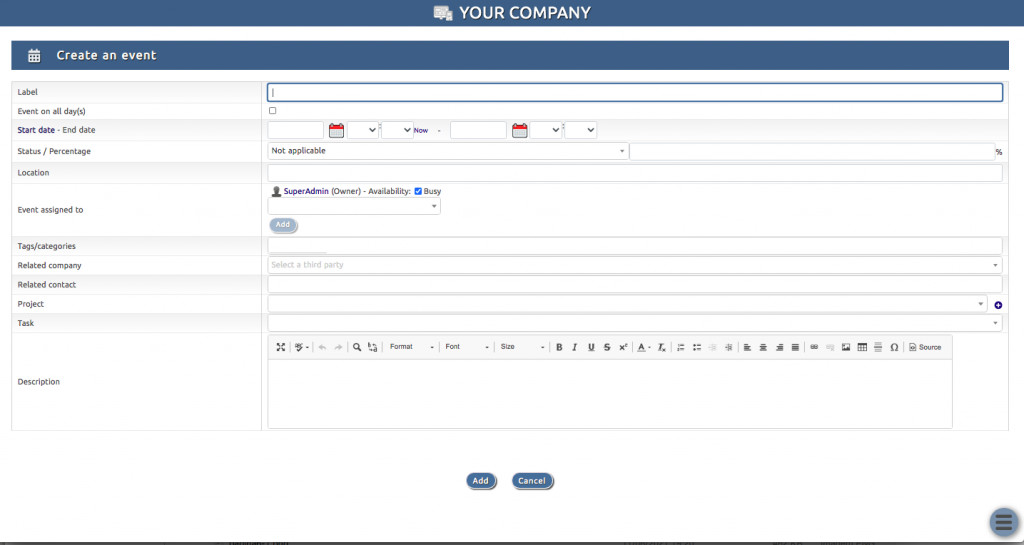Viewport: 1024px width, 545px height.
Task: Click the start date text field
Action: [296, 130]
